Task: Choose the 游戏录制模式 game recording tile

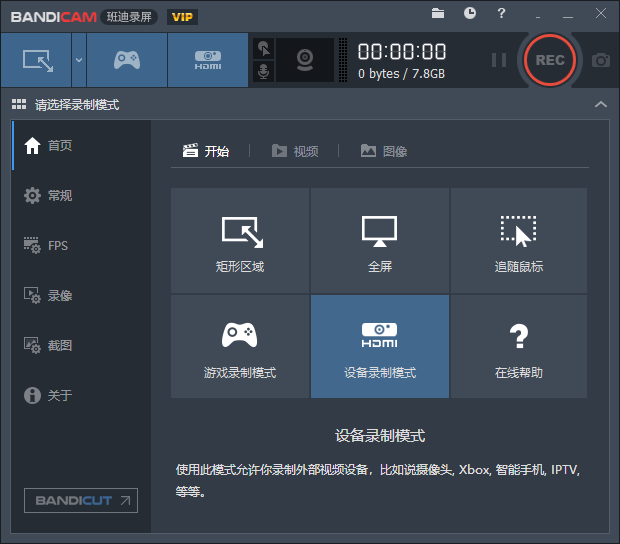Action: tap(240, 346)
